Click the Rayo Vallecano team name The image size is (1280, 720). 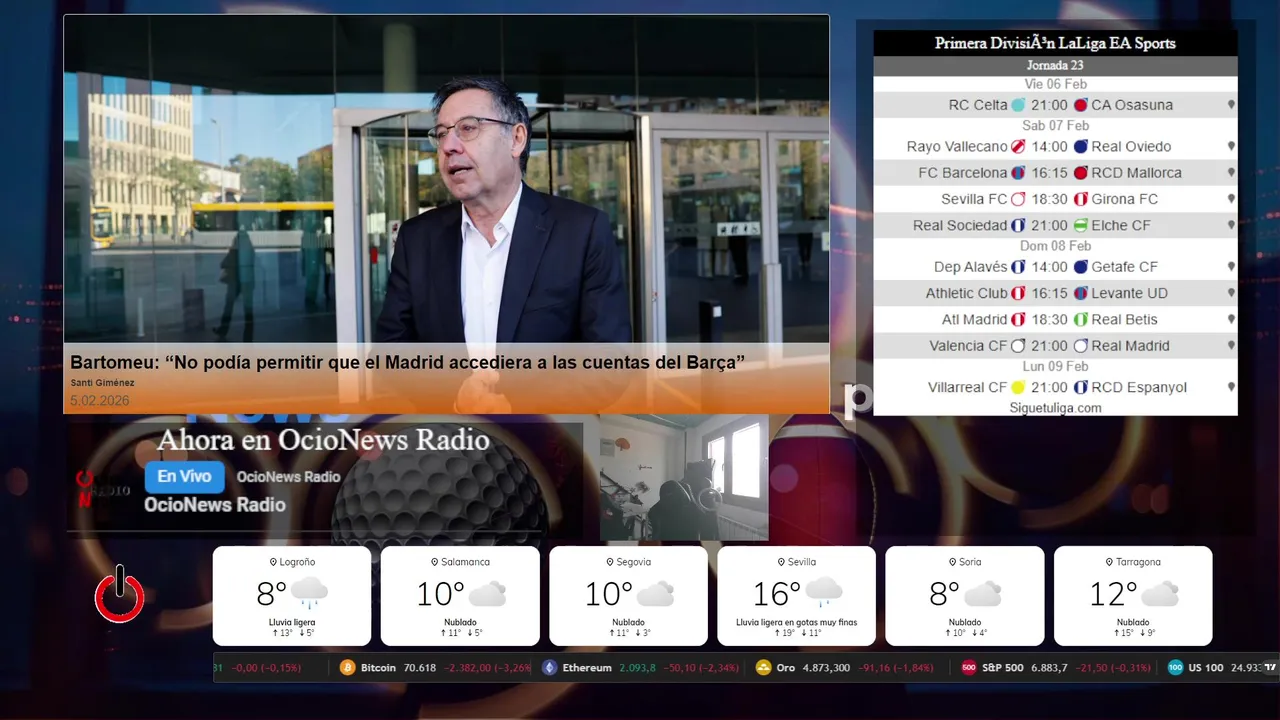(957, 146)
